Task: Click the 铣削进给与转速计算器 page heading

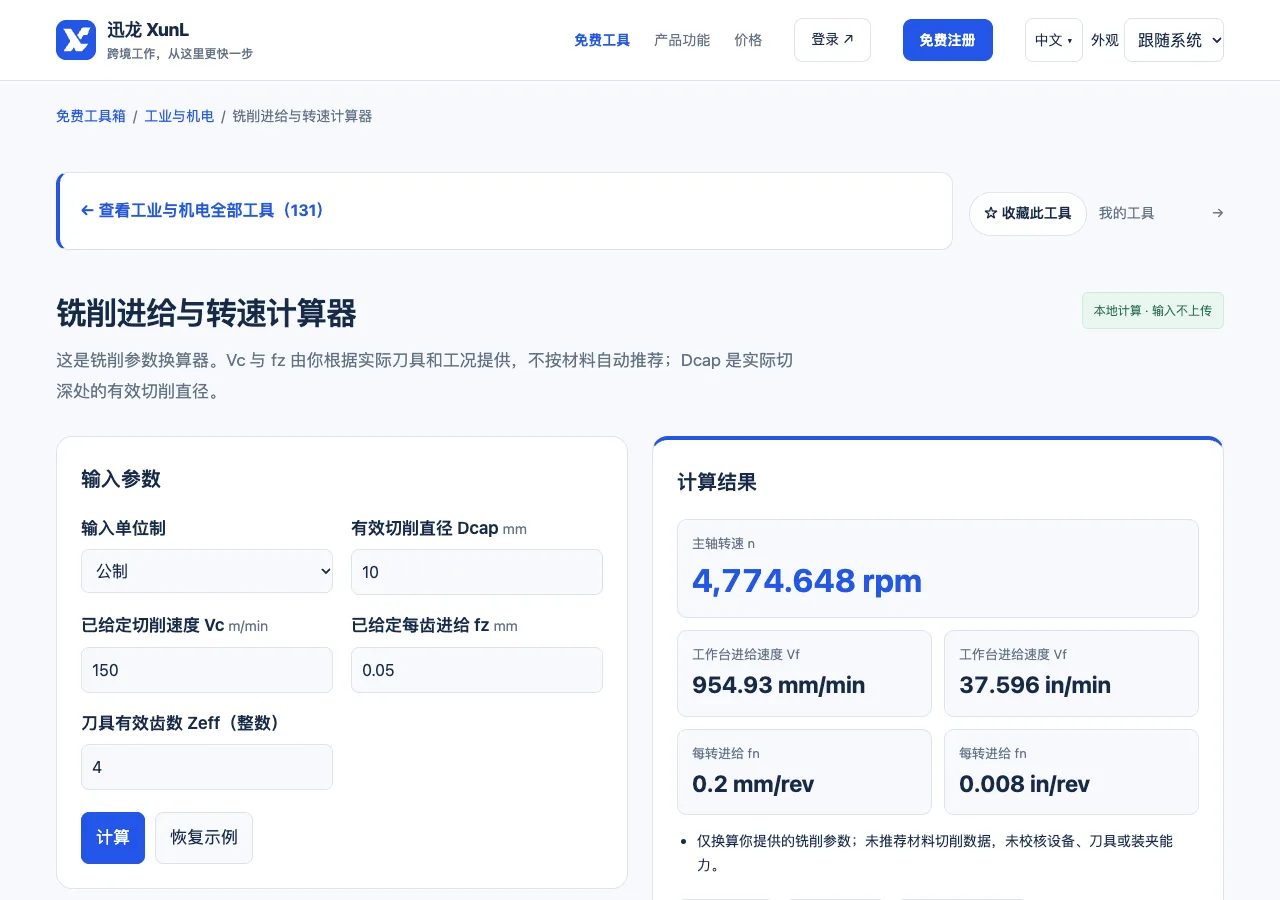Action: (x=206, y=314)
